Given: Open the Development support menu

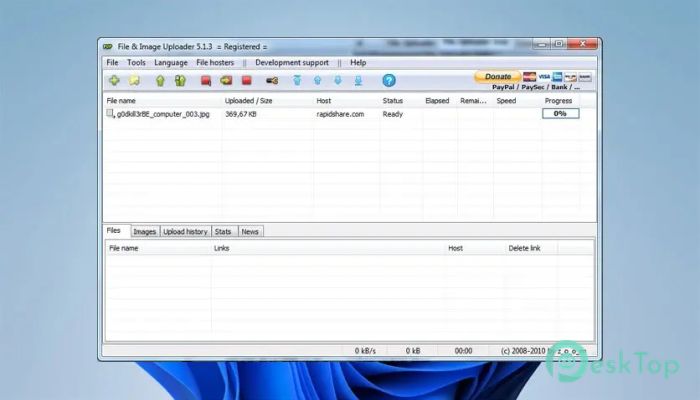Looking at the screenshot, I should [x=292, y=62].
